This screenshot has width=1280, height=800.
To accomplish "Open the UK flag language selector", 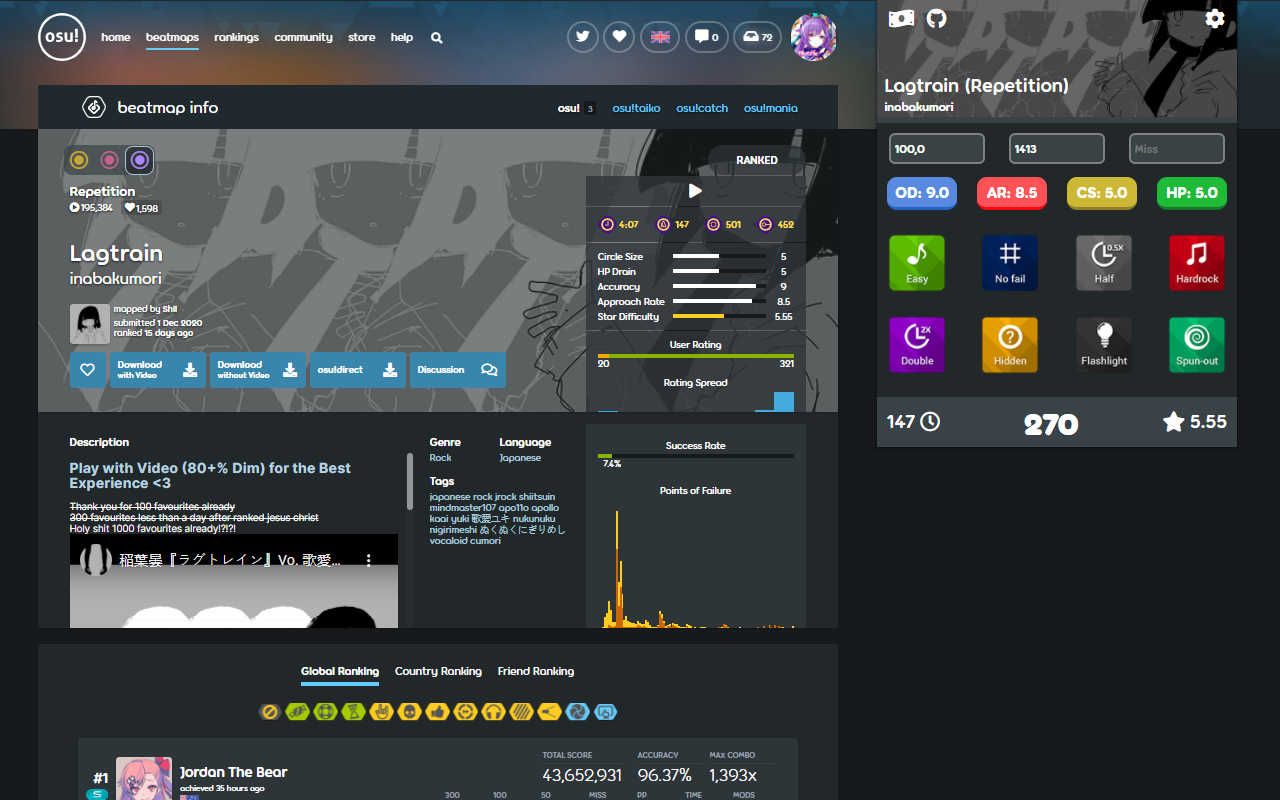I will tap(659, 37).
